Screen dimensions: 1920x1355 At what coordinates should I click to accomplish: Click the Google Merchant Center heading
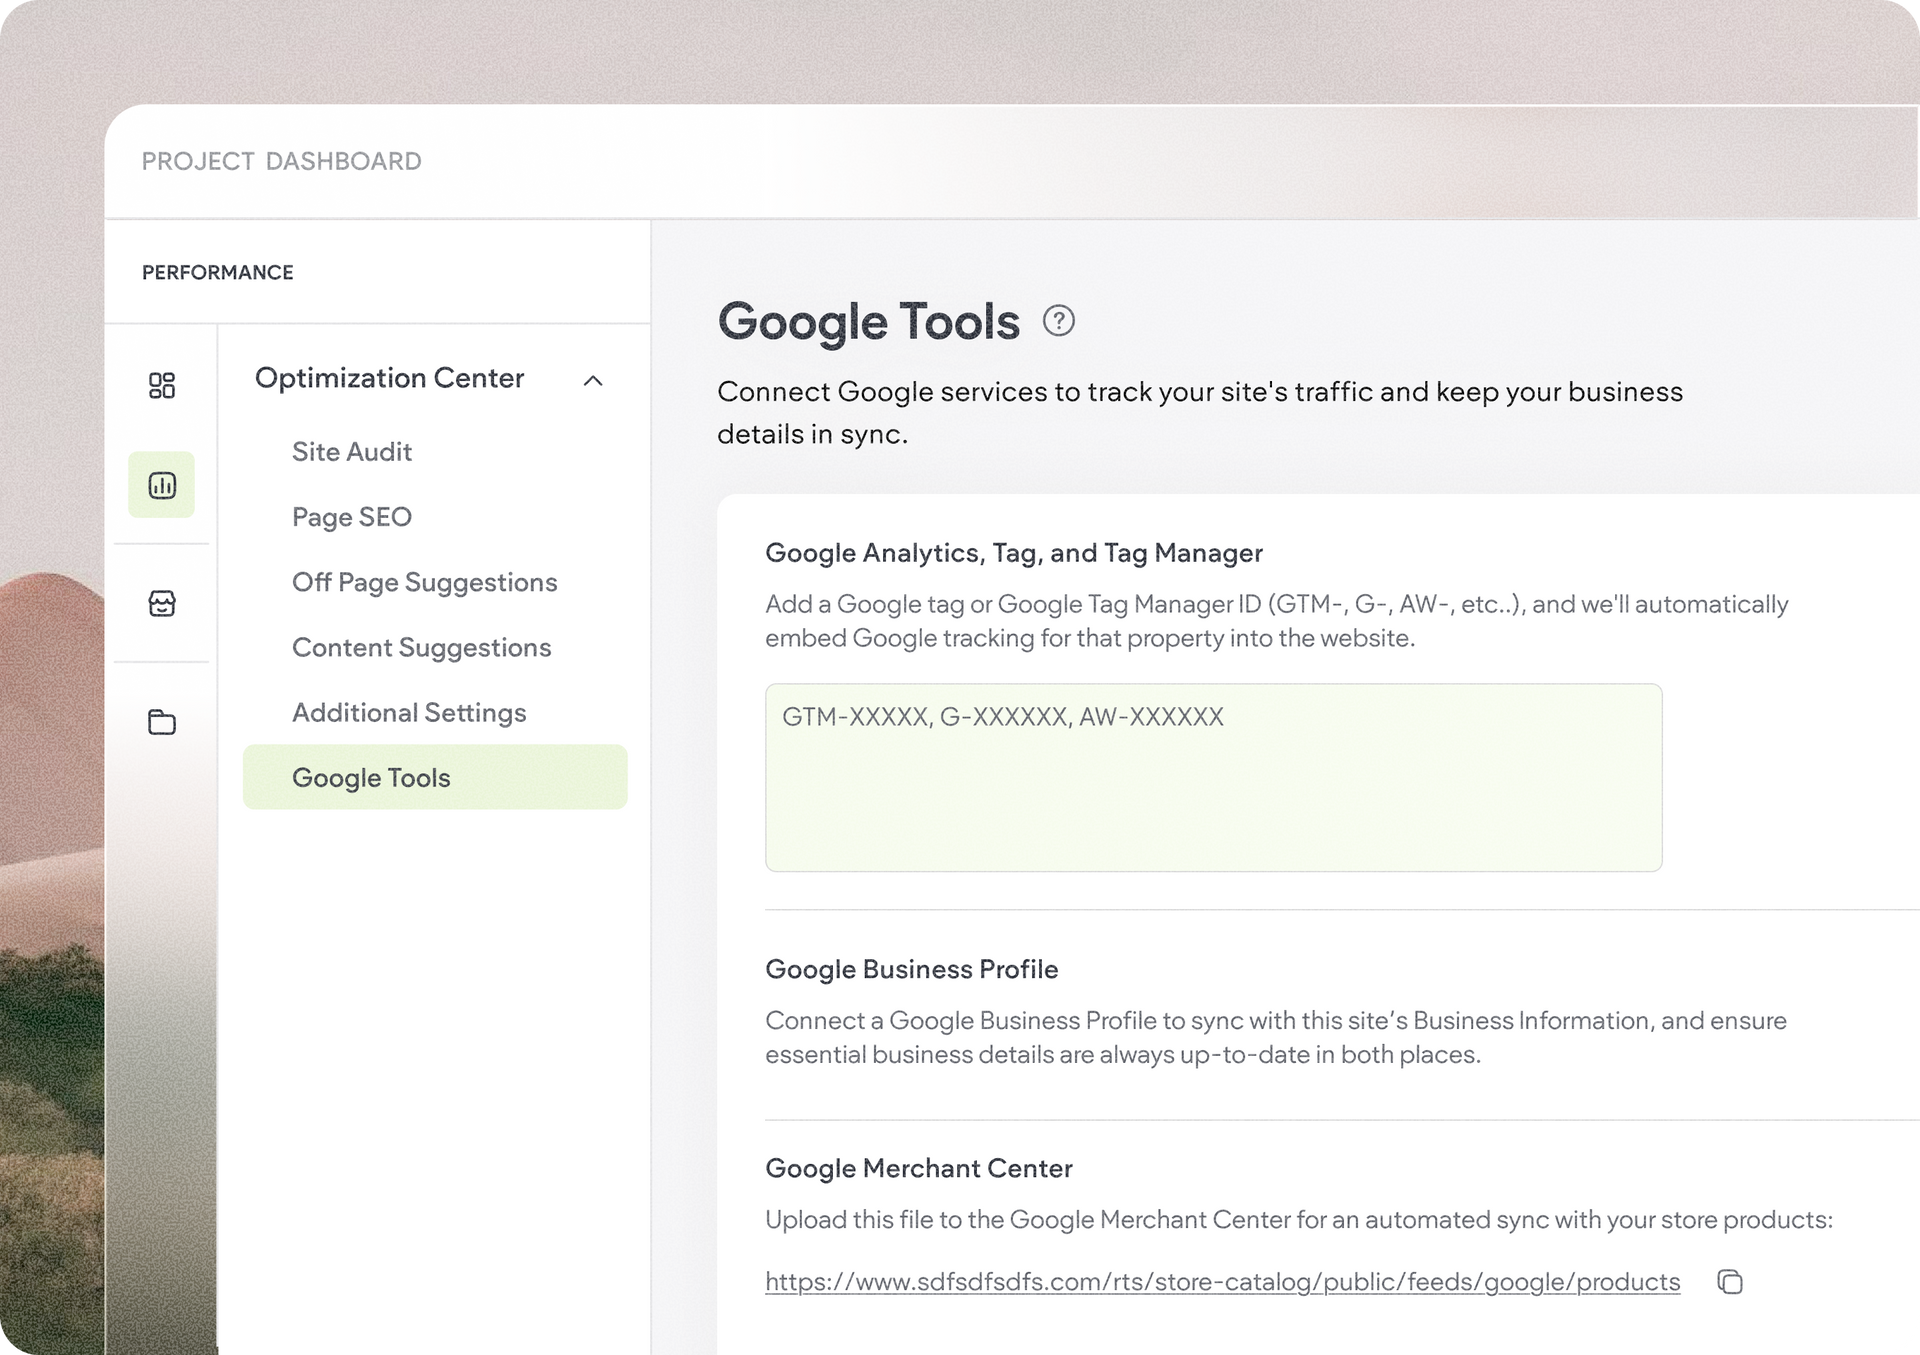pos(918,1168)
